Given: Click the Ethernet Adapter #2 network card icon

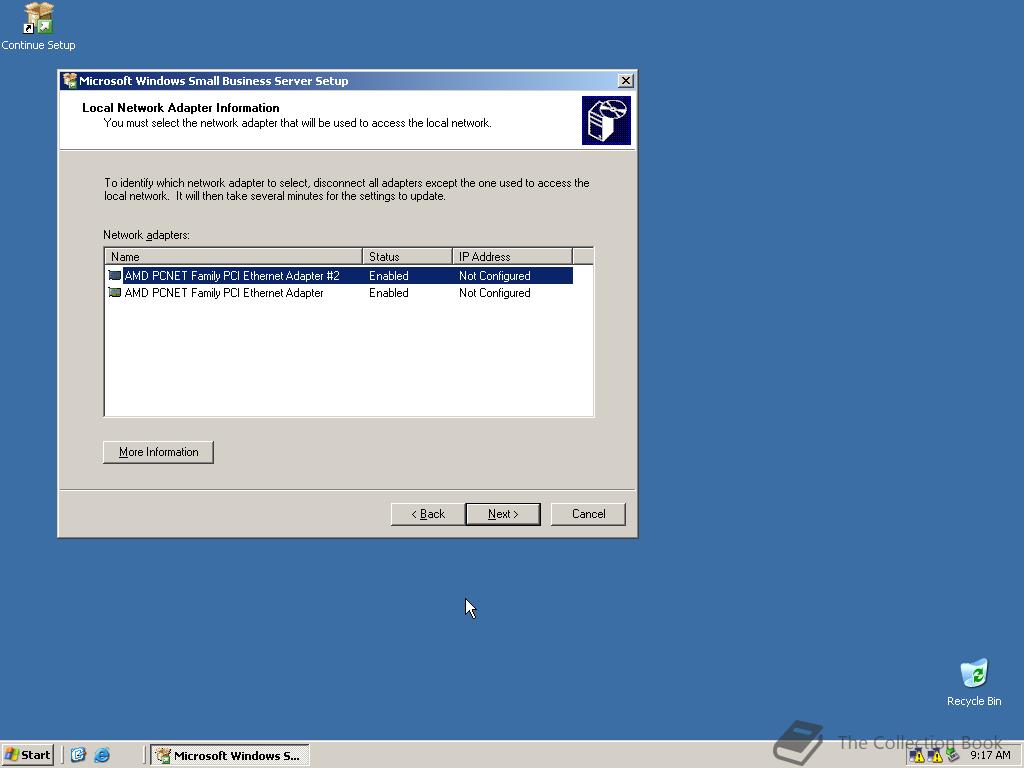Looking at the screenshot, I should (115, 276).
